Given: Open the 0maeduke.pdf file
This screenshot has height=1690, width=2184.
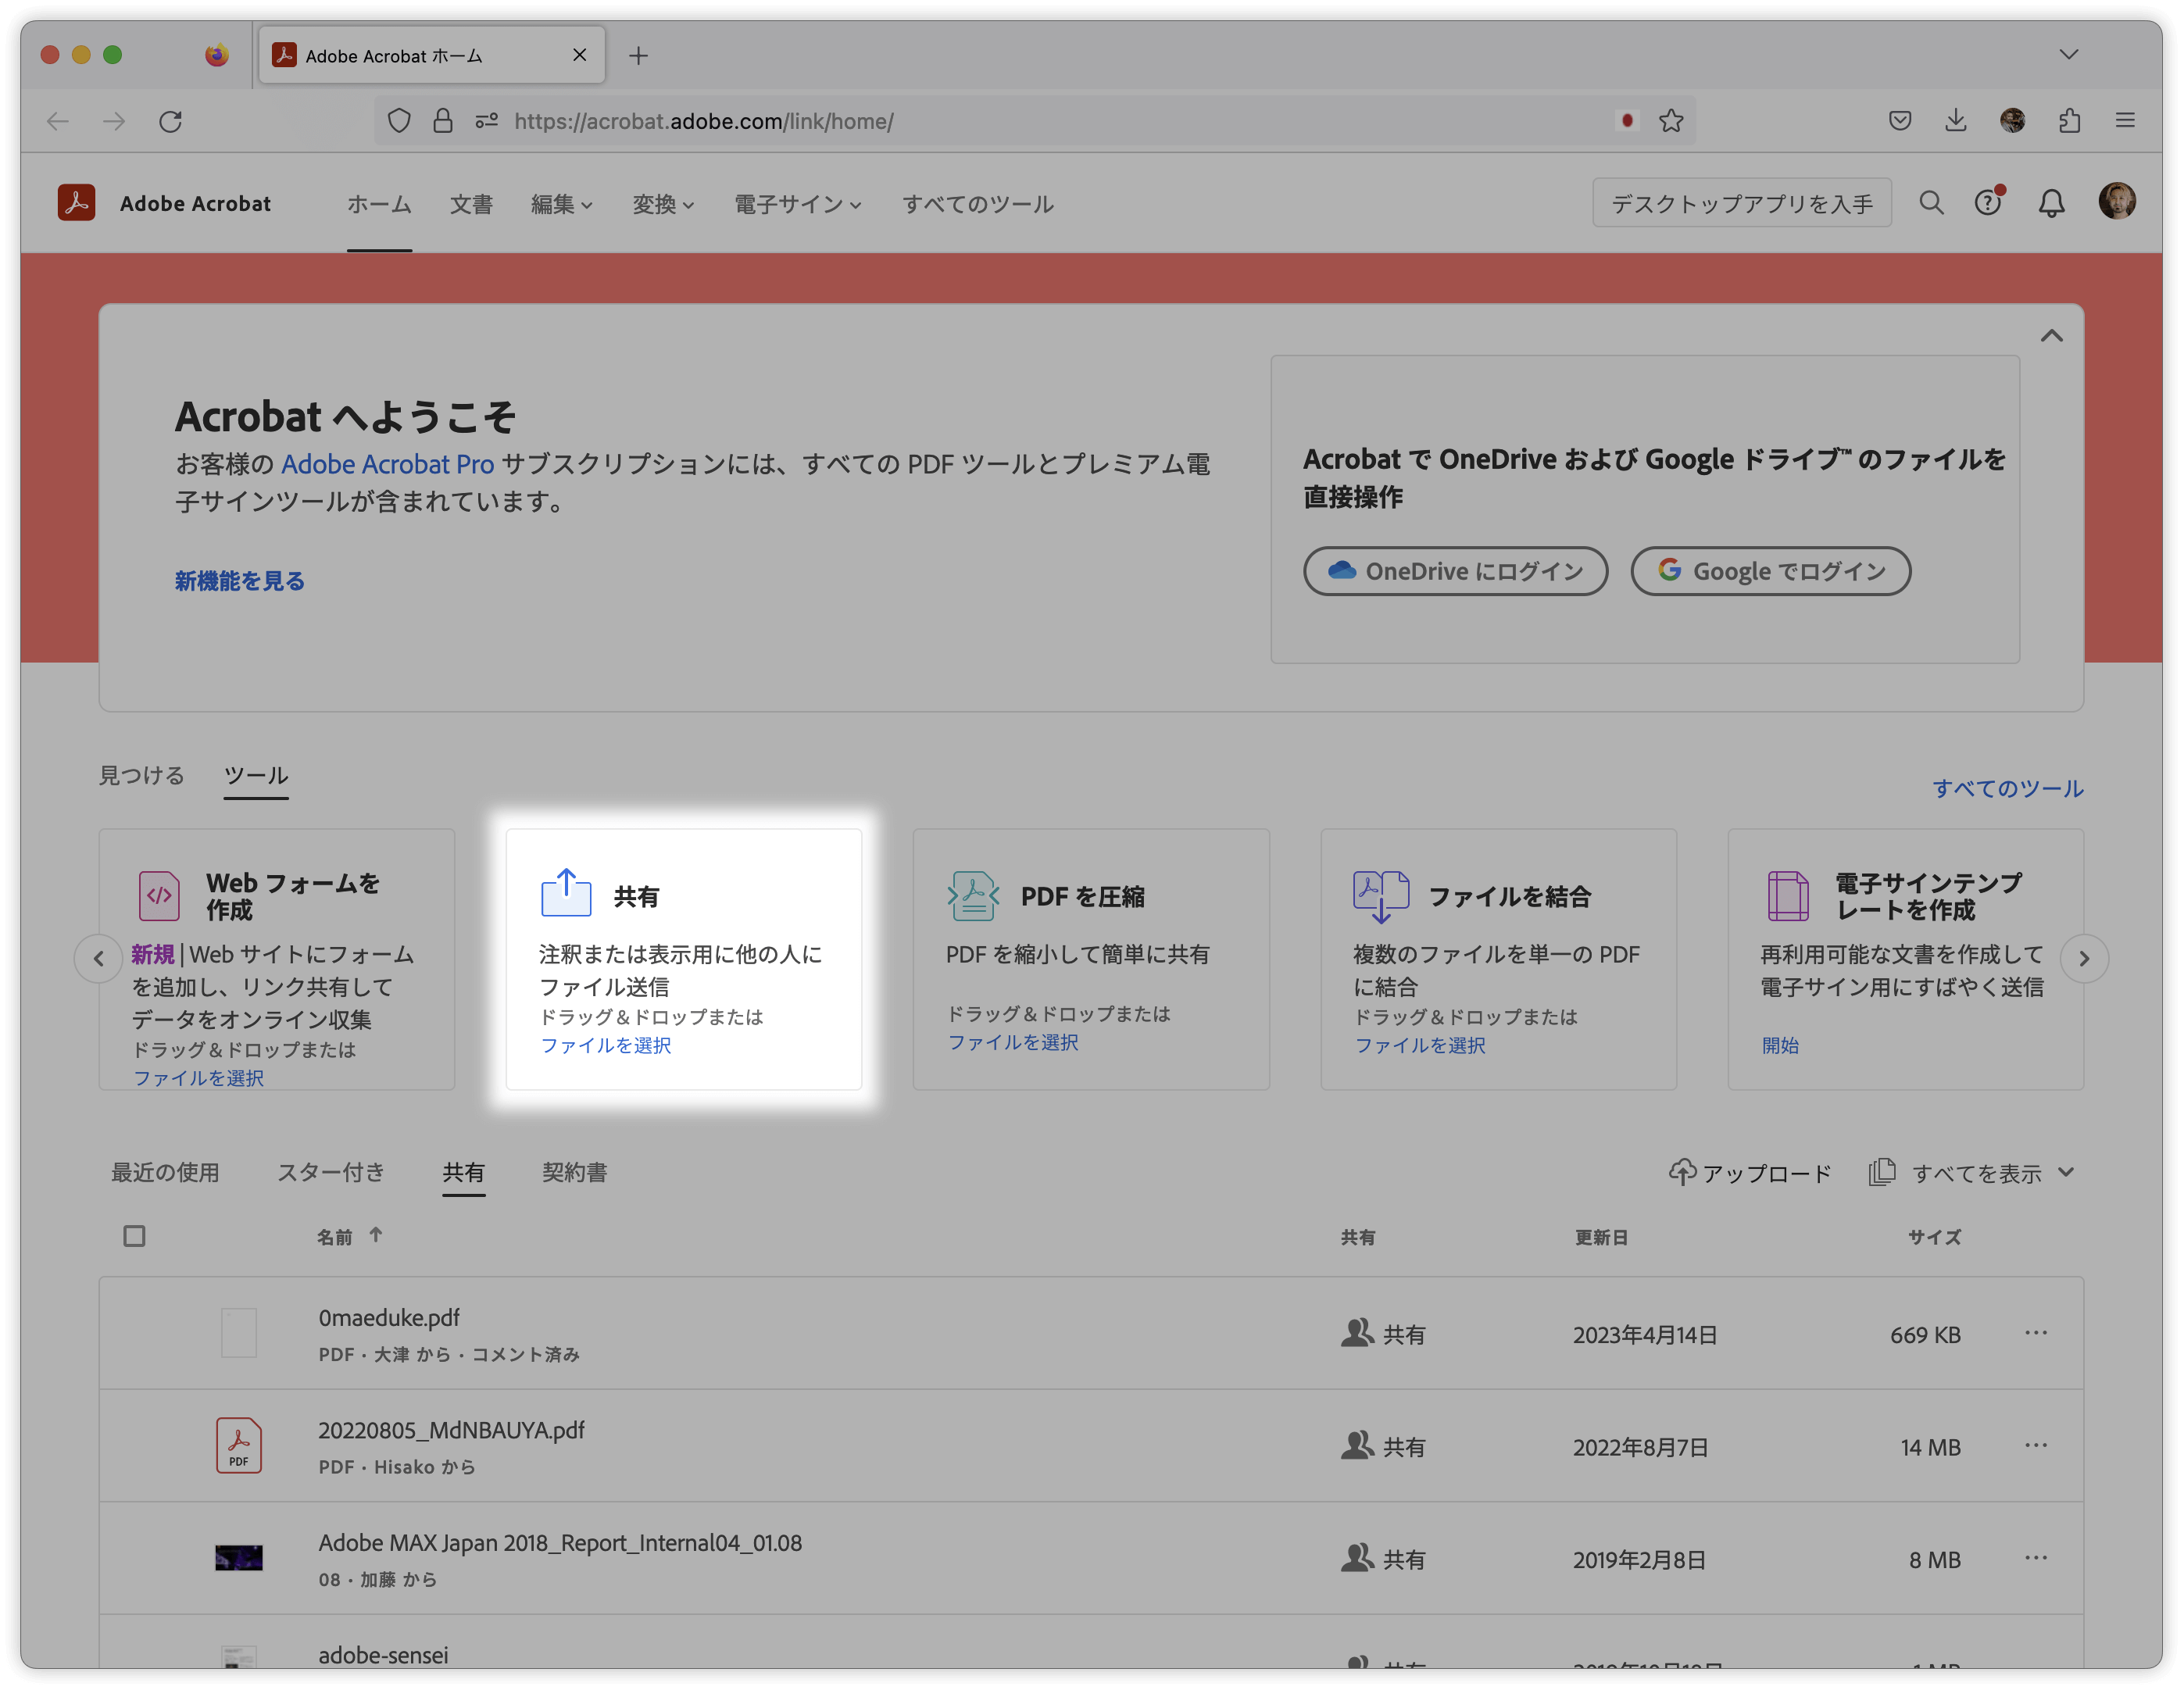Looking at the screenshot, I should [389, 1318].
